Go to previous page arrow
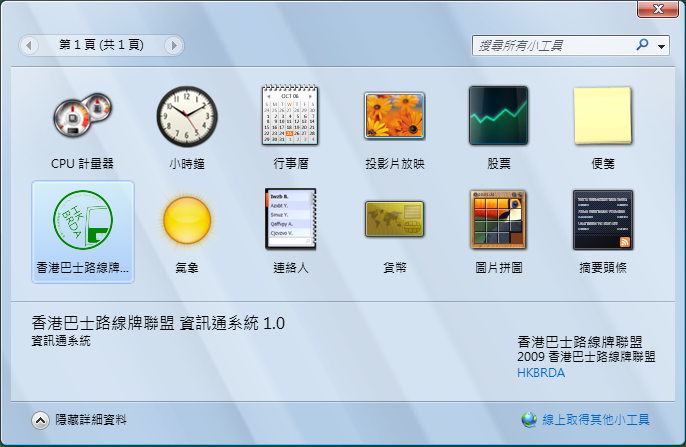Image resolution: width=686 pixels, height=447 pixels. point(29,45)
